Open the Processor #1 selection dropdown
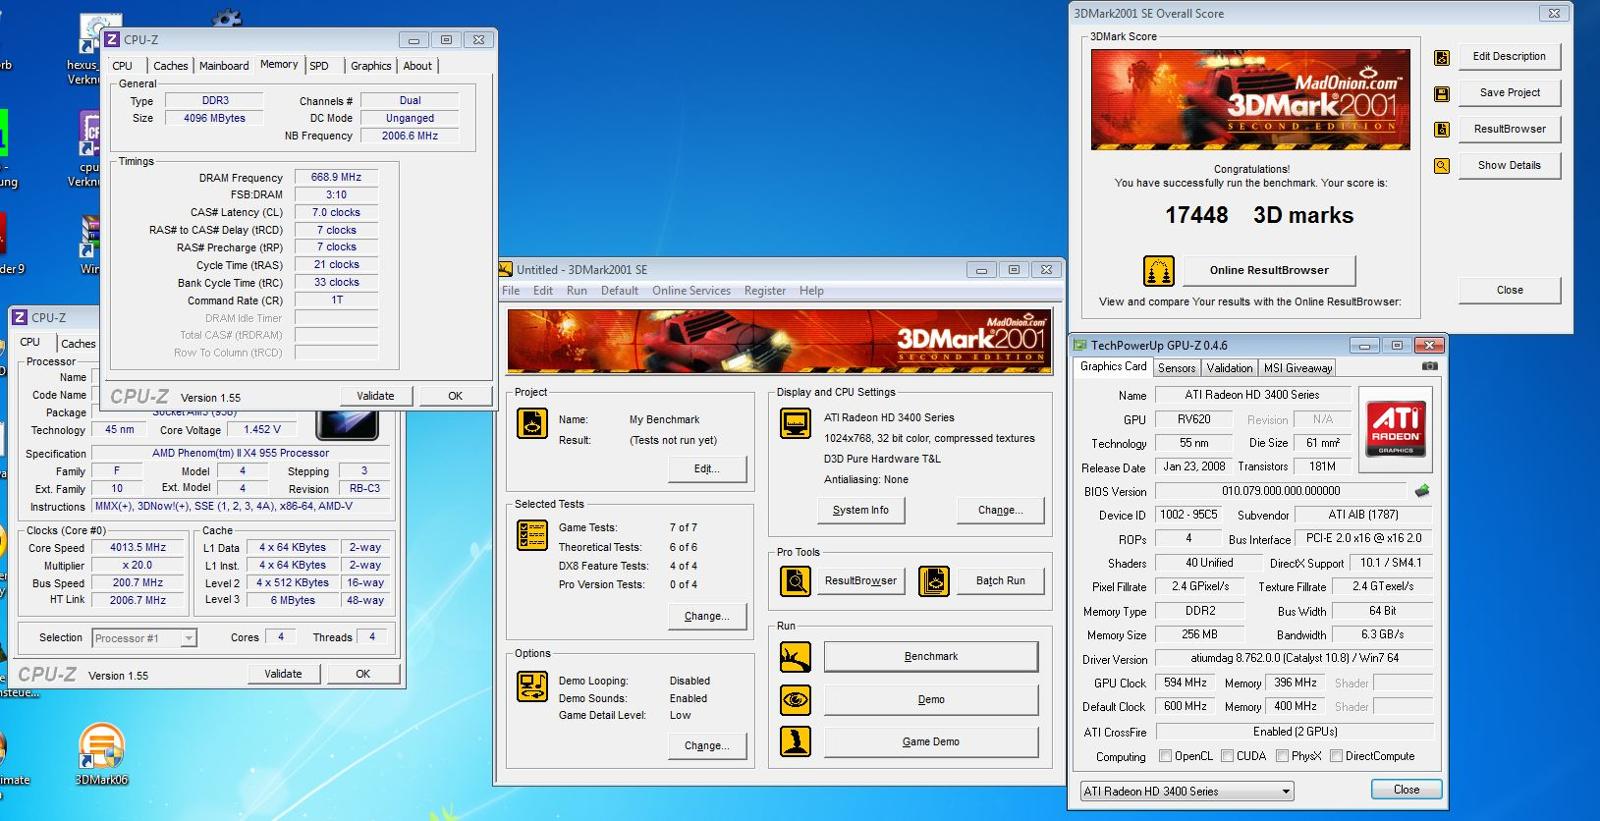The height and width of the screenshot is (821, 1600). (144, 638)
